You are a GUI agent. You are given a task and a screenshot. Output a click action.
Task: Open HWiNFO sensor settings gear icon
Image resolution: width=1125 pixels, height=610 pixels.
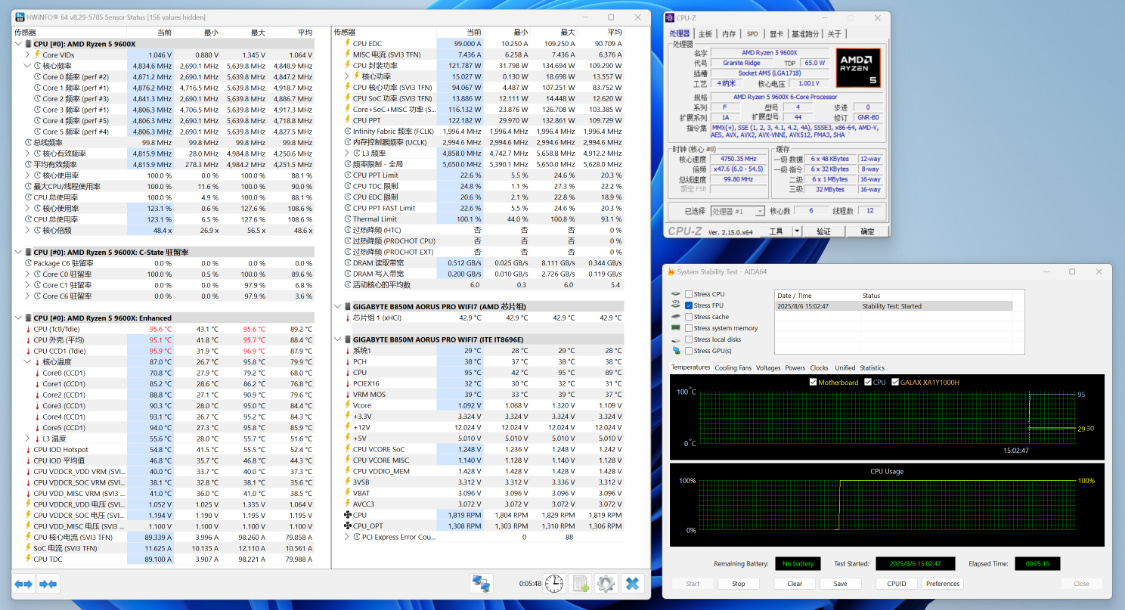pos(605,583)
